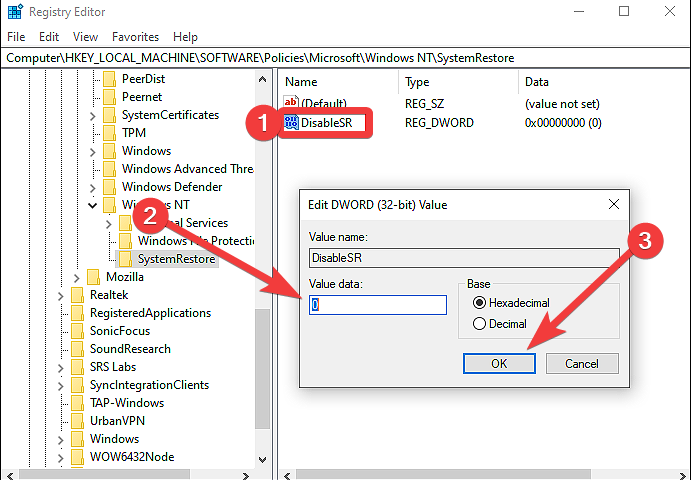The height and width of the screenshot is (480, 691).
Task: Click the Registry Editor app icon in title bar
Action: tap(13, 12)
